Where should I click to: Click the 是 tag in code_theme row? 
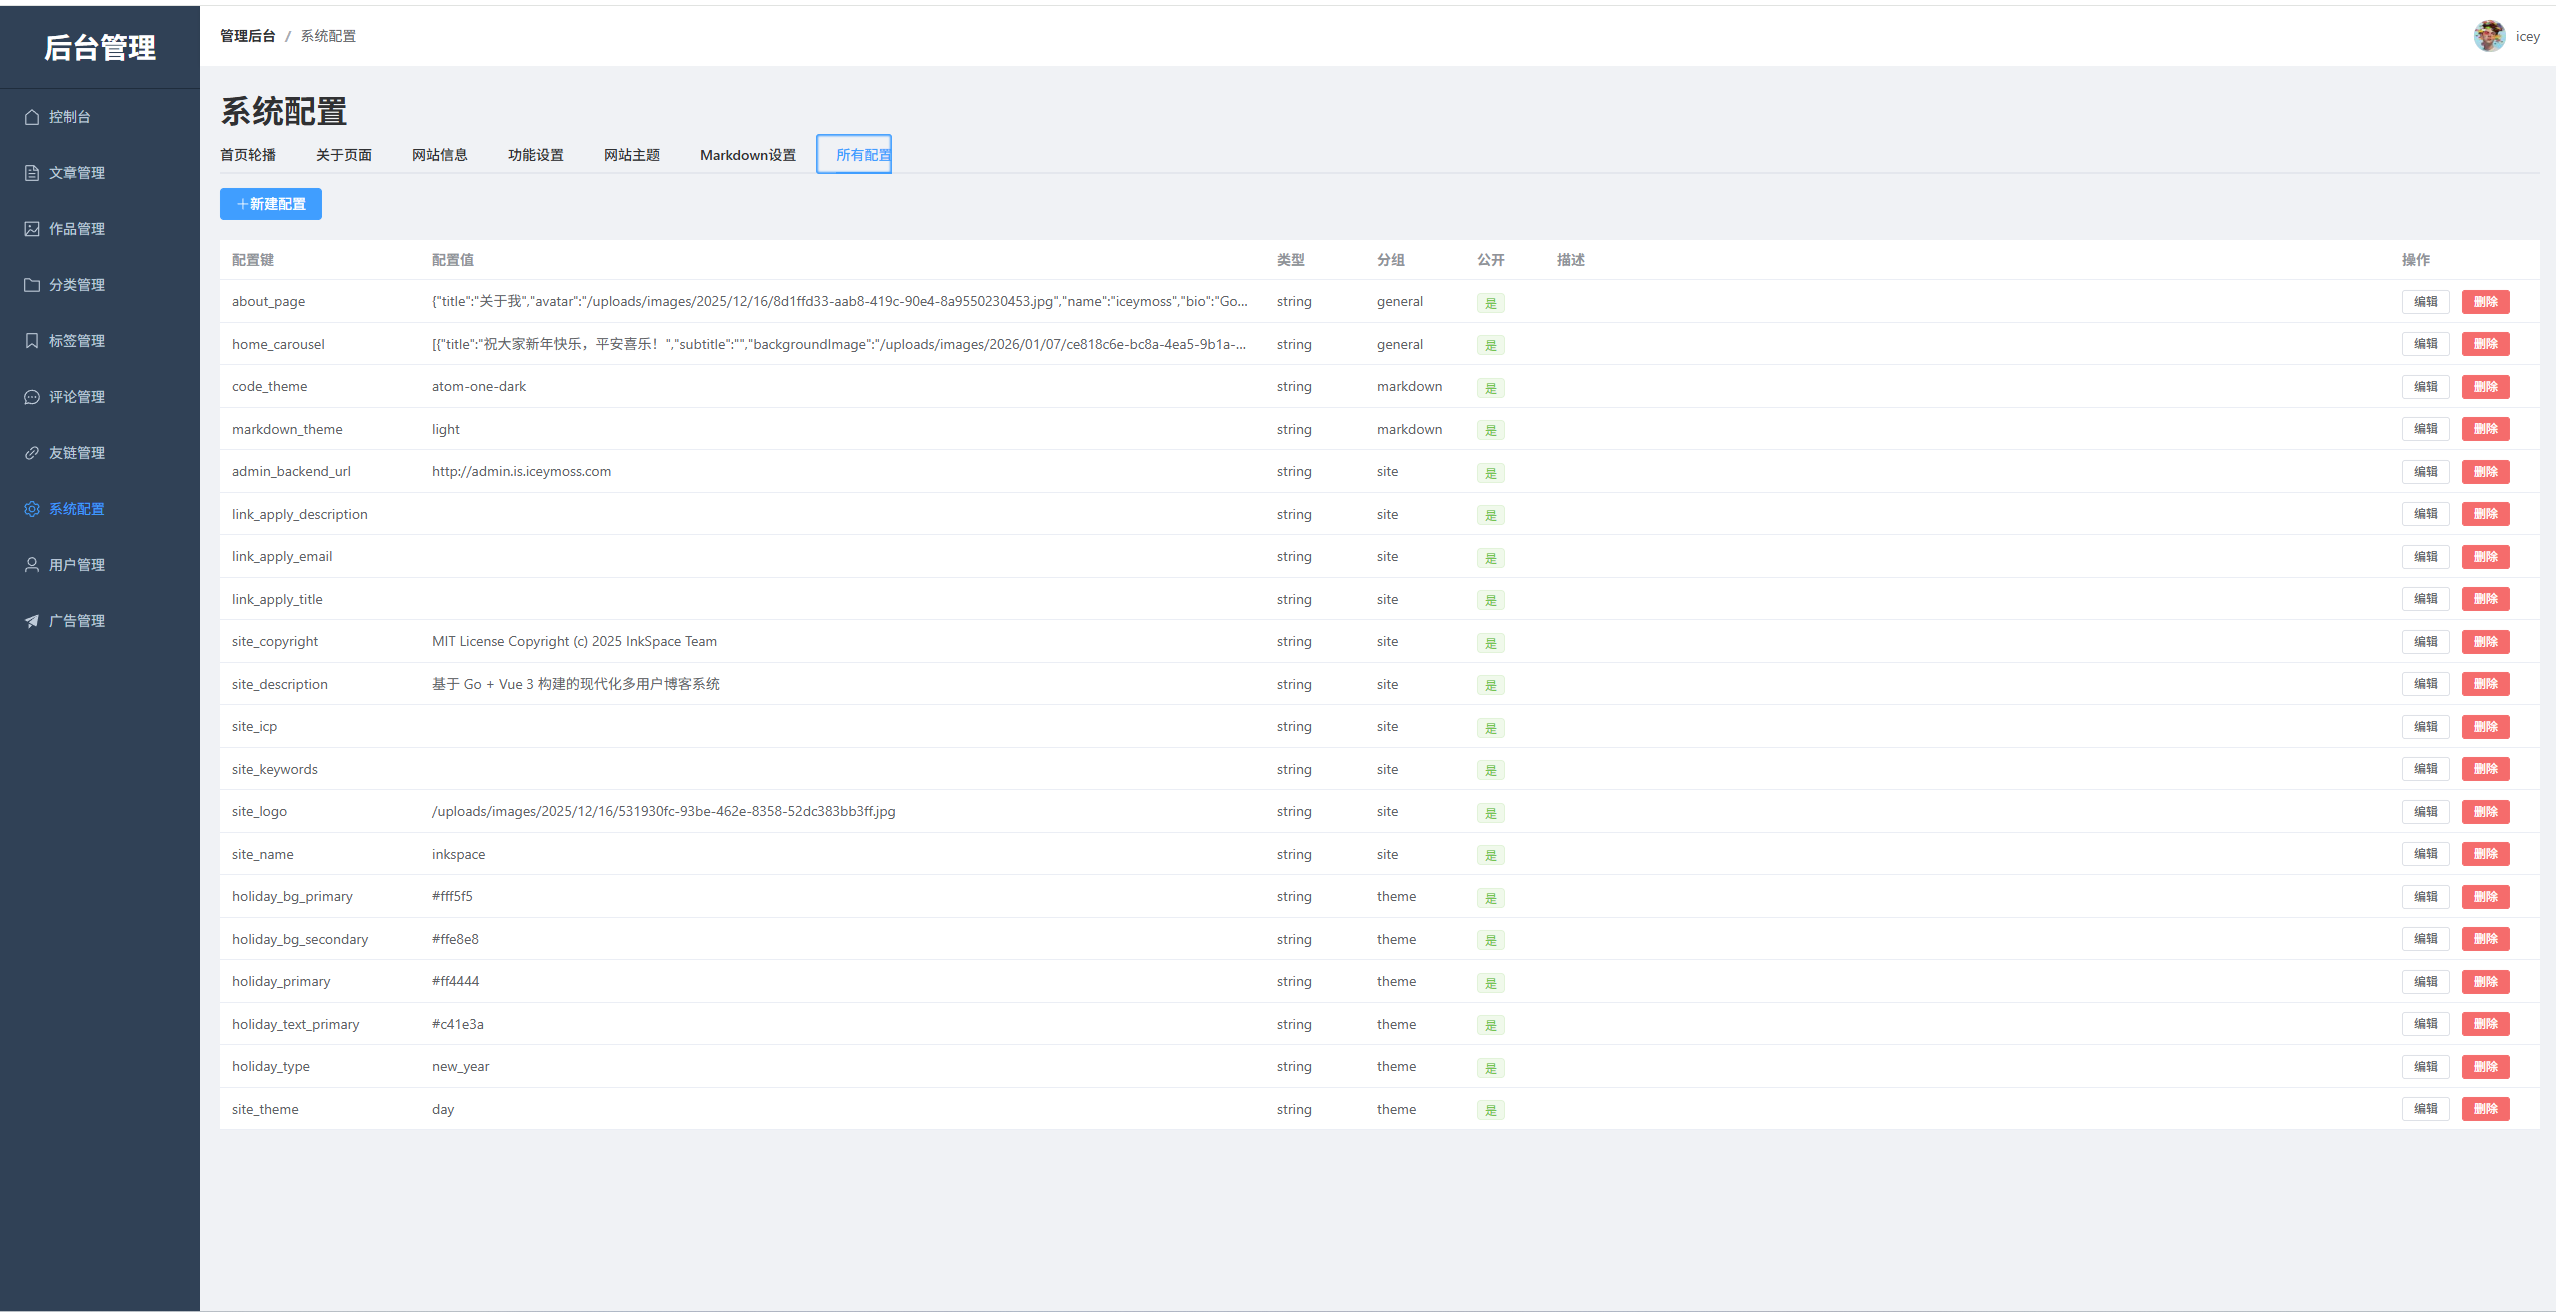pos(1490,388)
